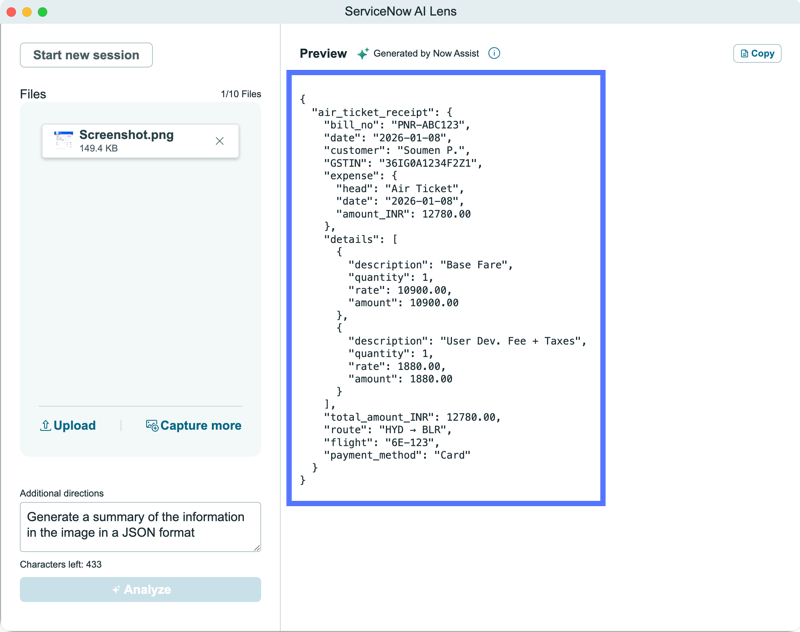
Task: Select the Screenshot.png file thumbnail icon
Action: coord(63,140)
